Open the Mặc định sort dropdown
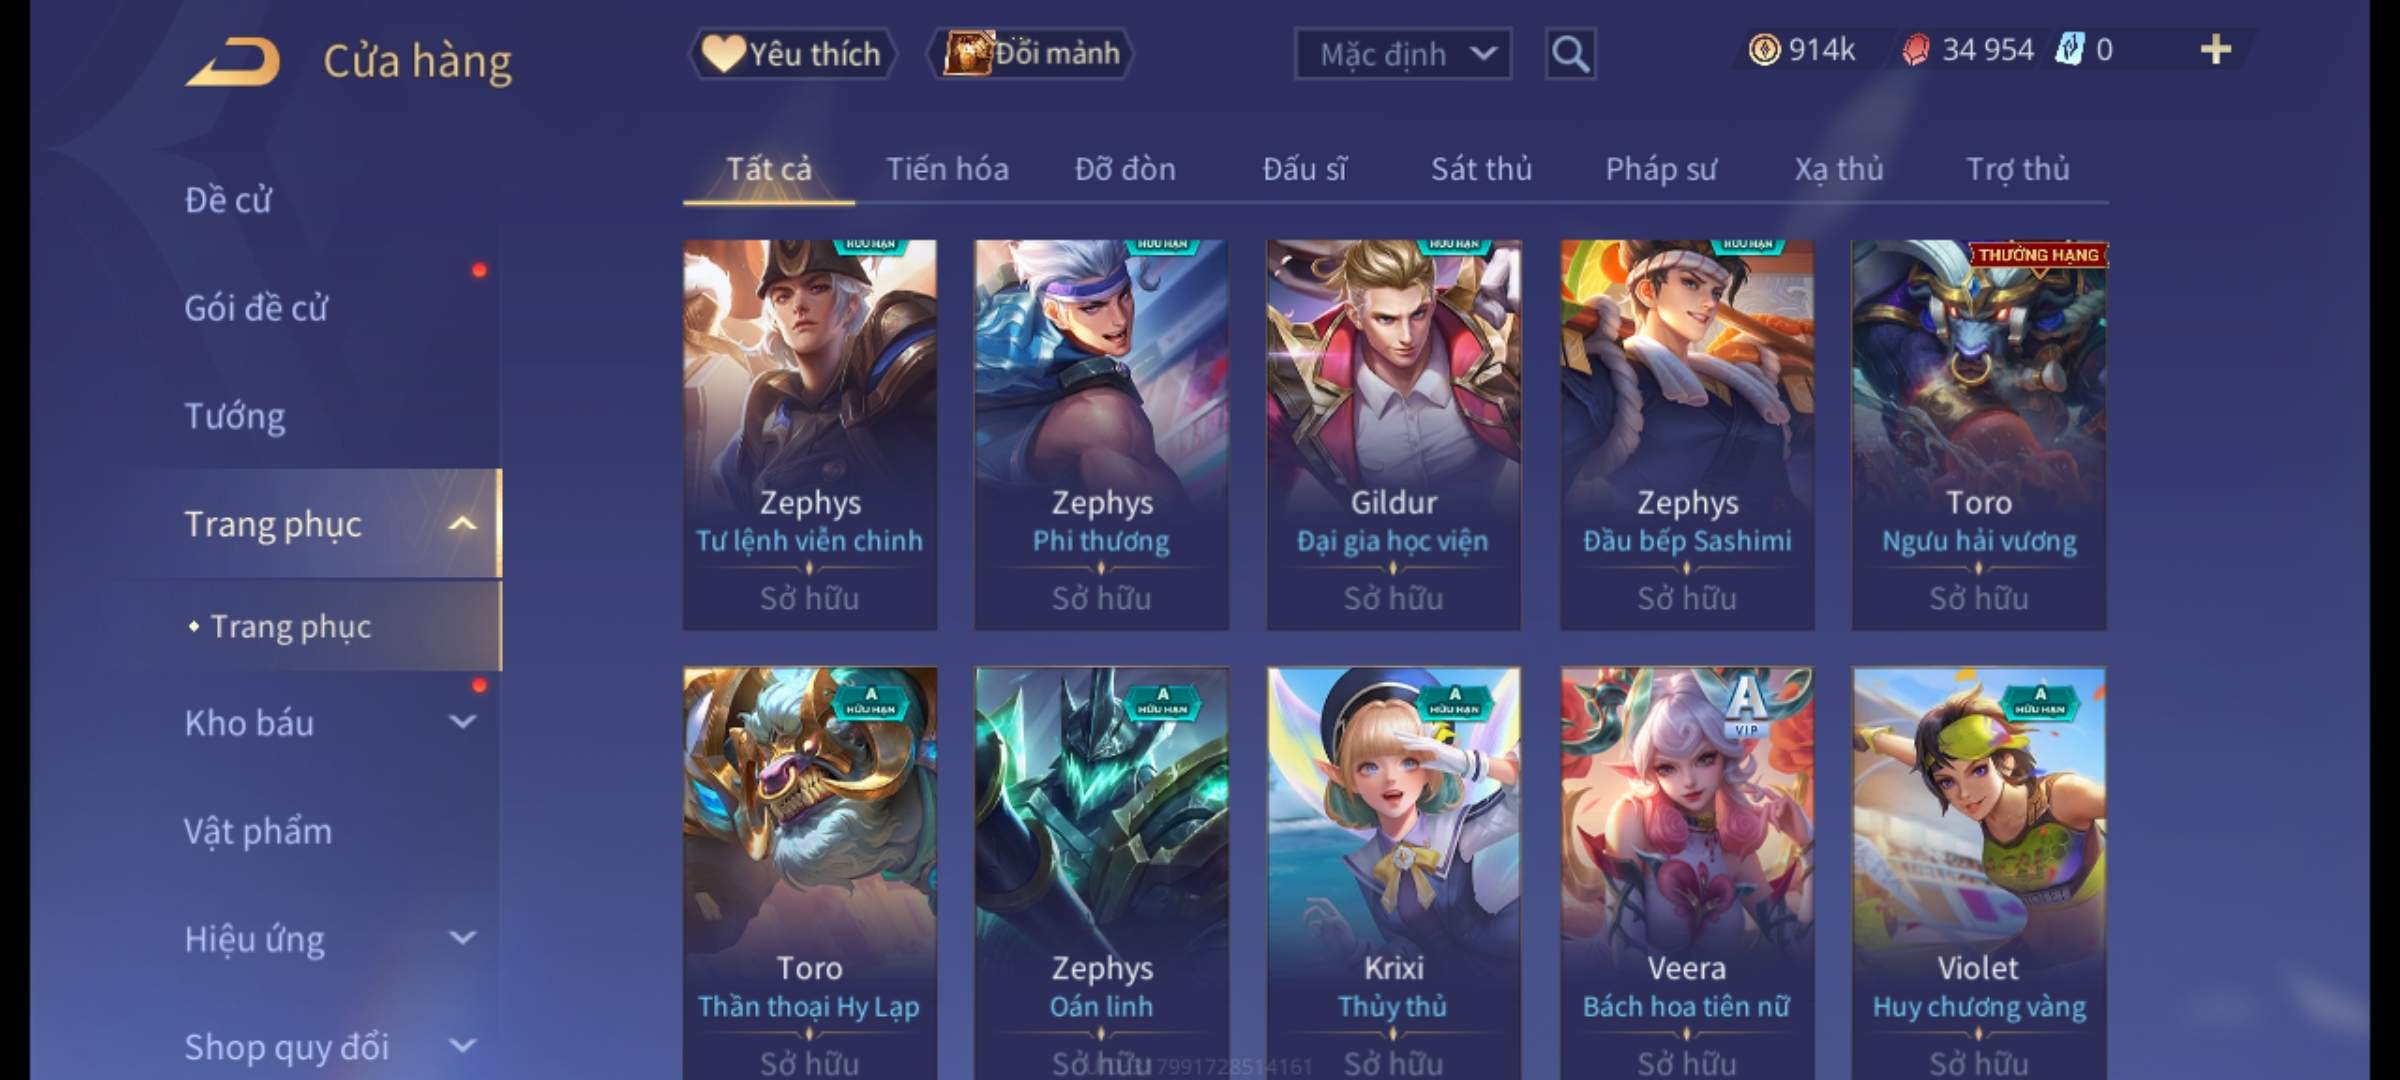Viewport: 2400px width, 1080px height. tap(1403, 54)
